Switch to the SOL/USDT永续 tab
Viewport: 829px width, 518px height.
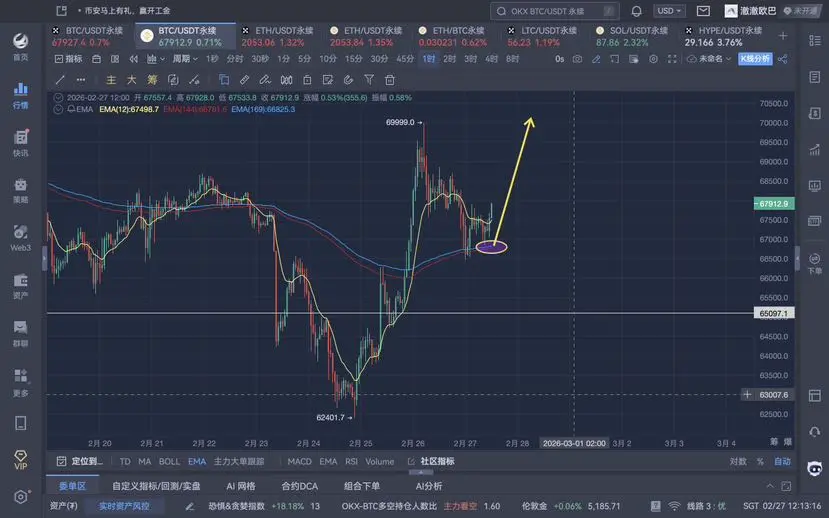tap(632, 36)
